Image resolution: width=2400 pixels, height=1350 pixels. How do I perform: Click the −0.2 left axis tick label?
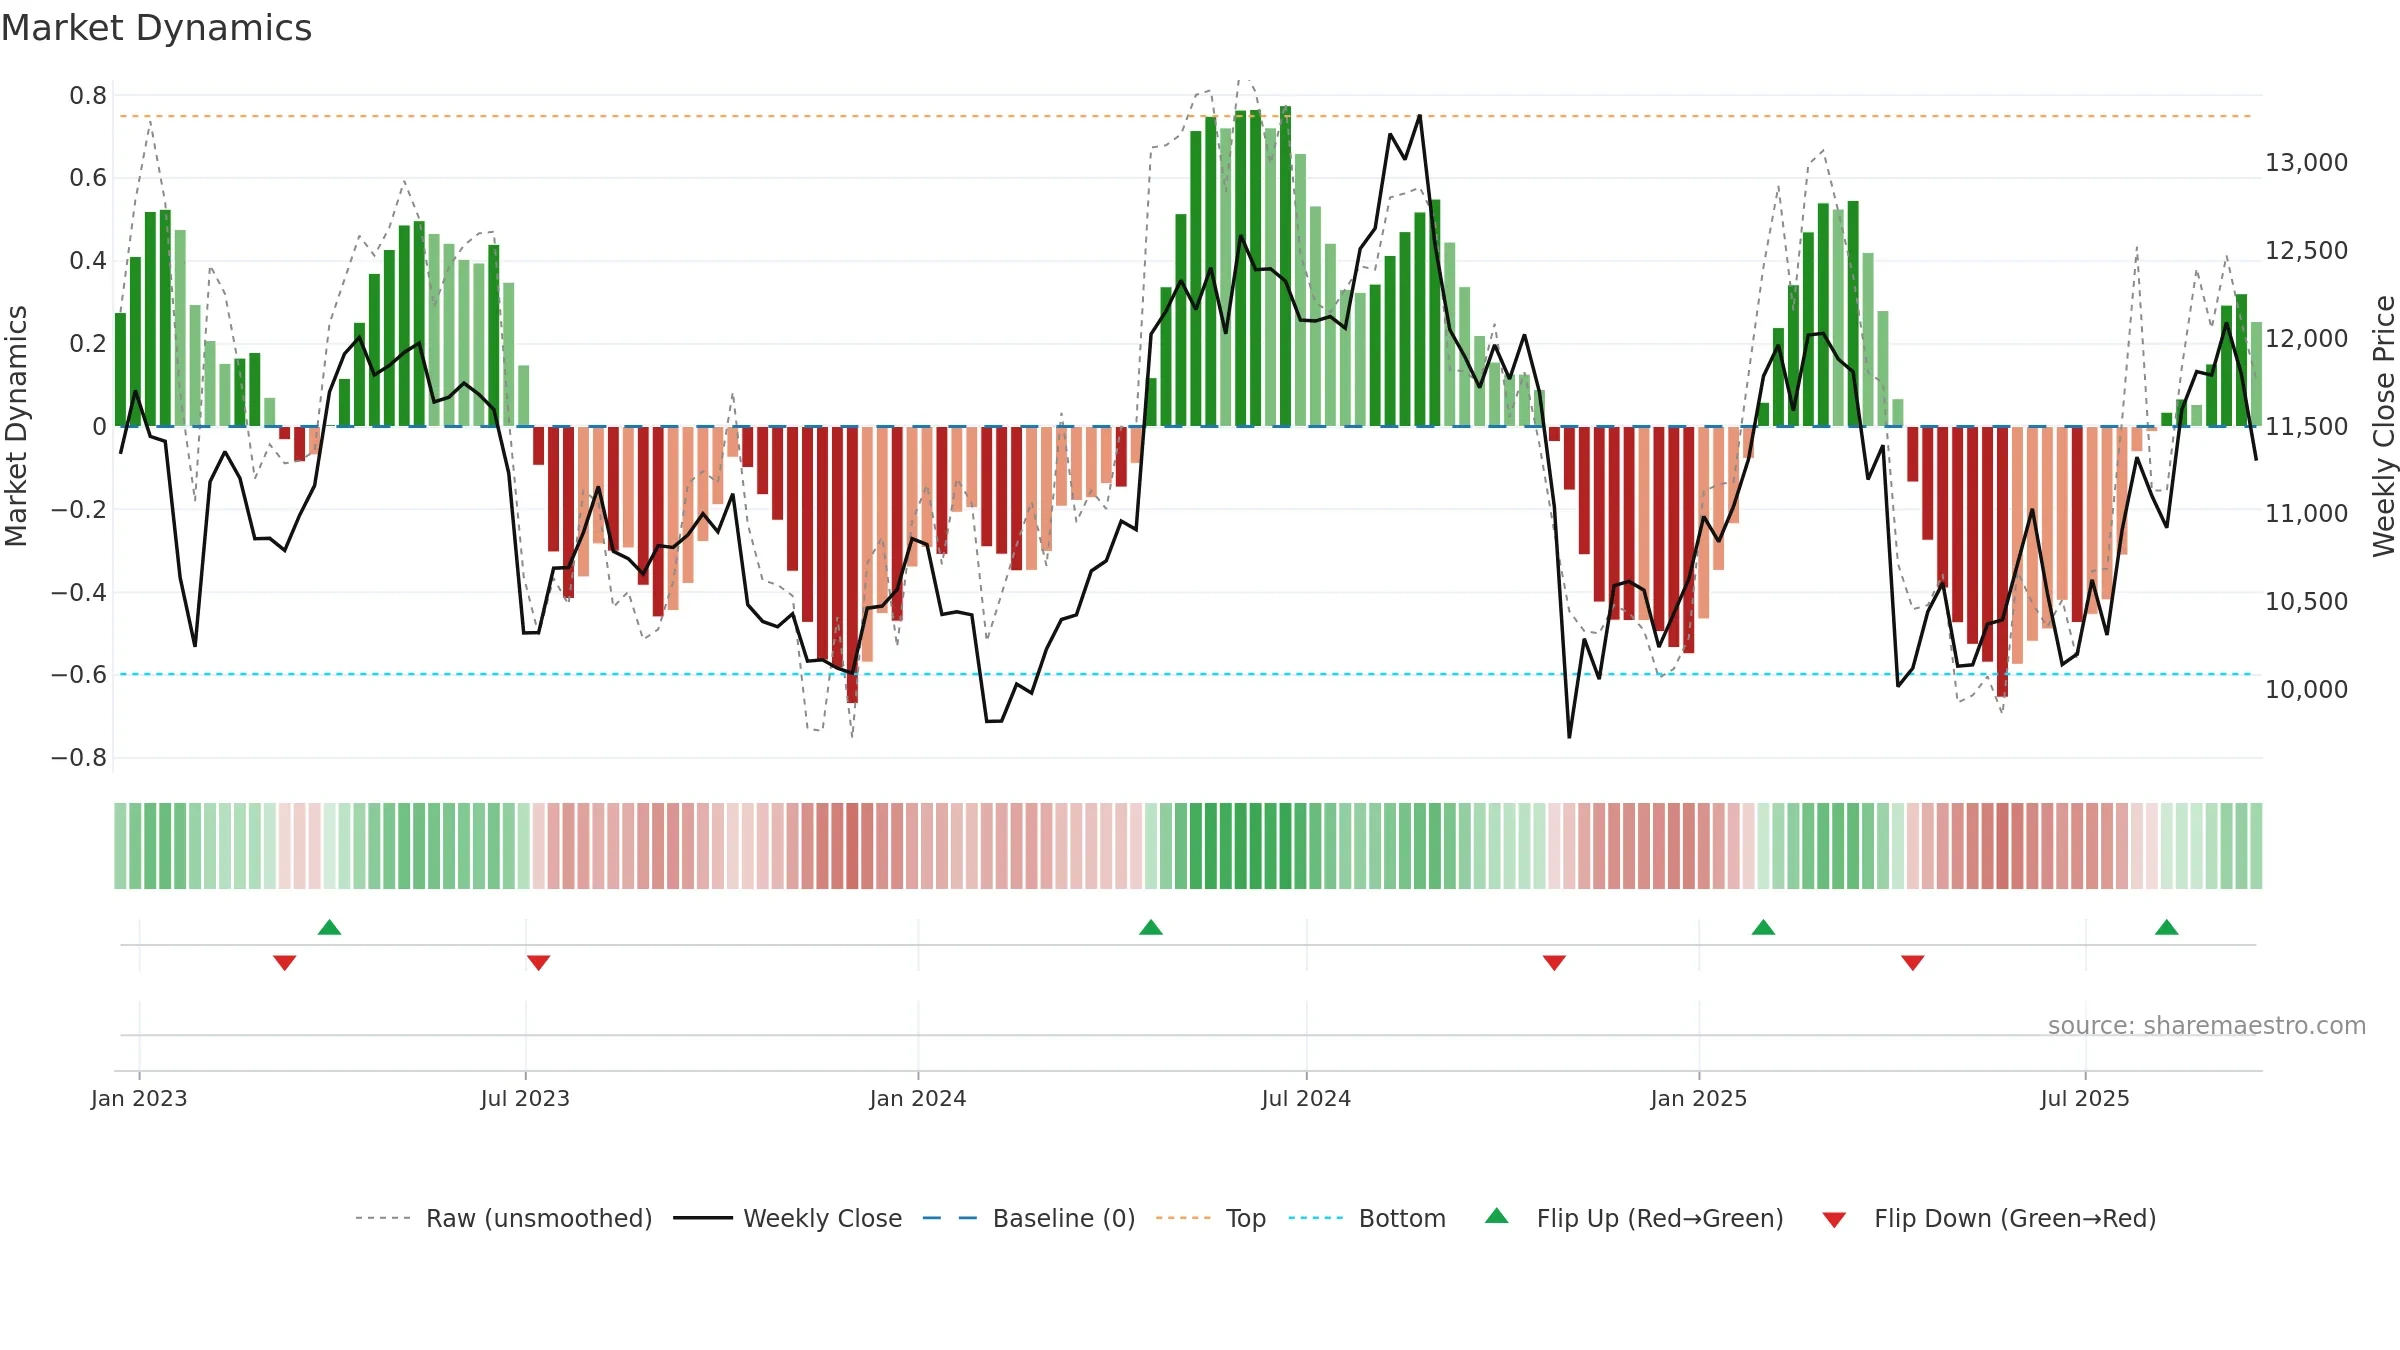pos(79,510)
